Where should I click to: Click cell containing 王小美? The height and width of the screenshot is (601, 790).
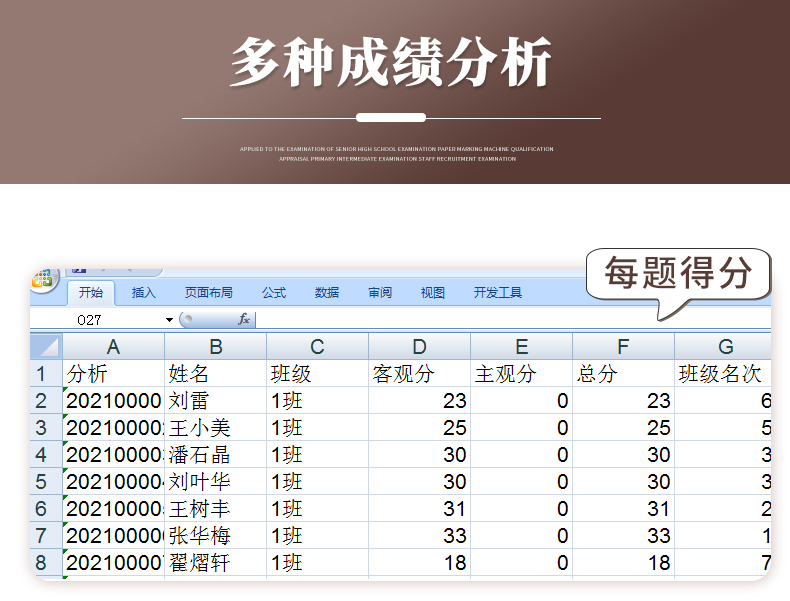coord(215,428)
